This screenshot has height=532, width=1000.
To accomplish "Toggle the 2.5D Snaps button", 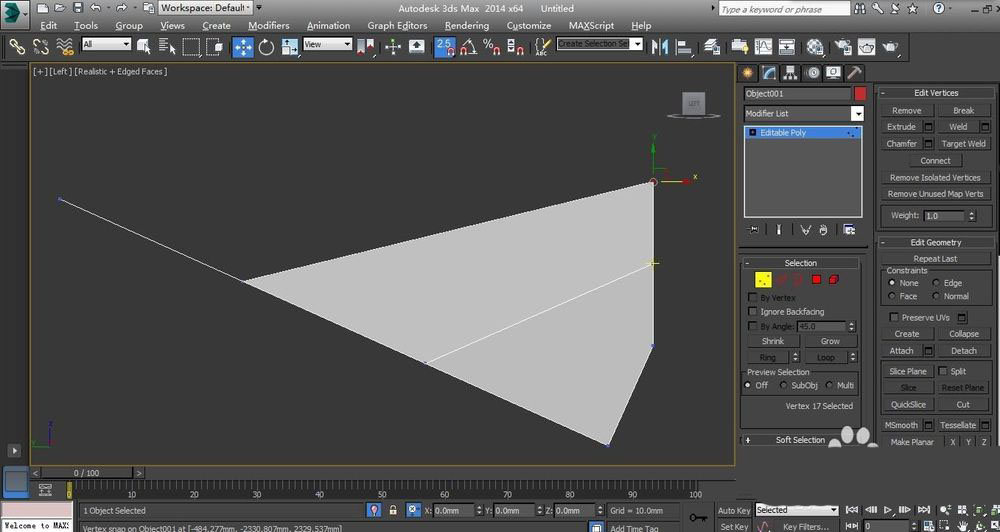I will click(x=444, y=47).
